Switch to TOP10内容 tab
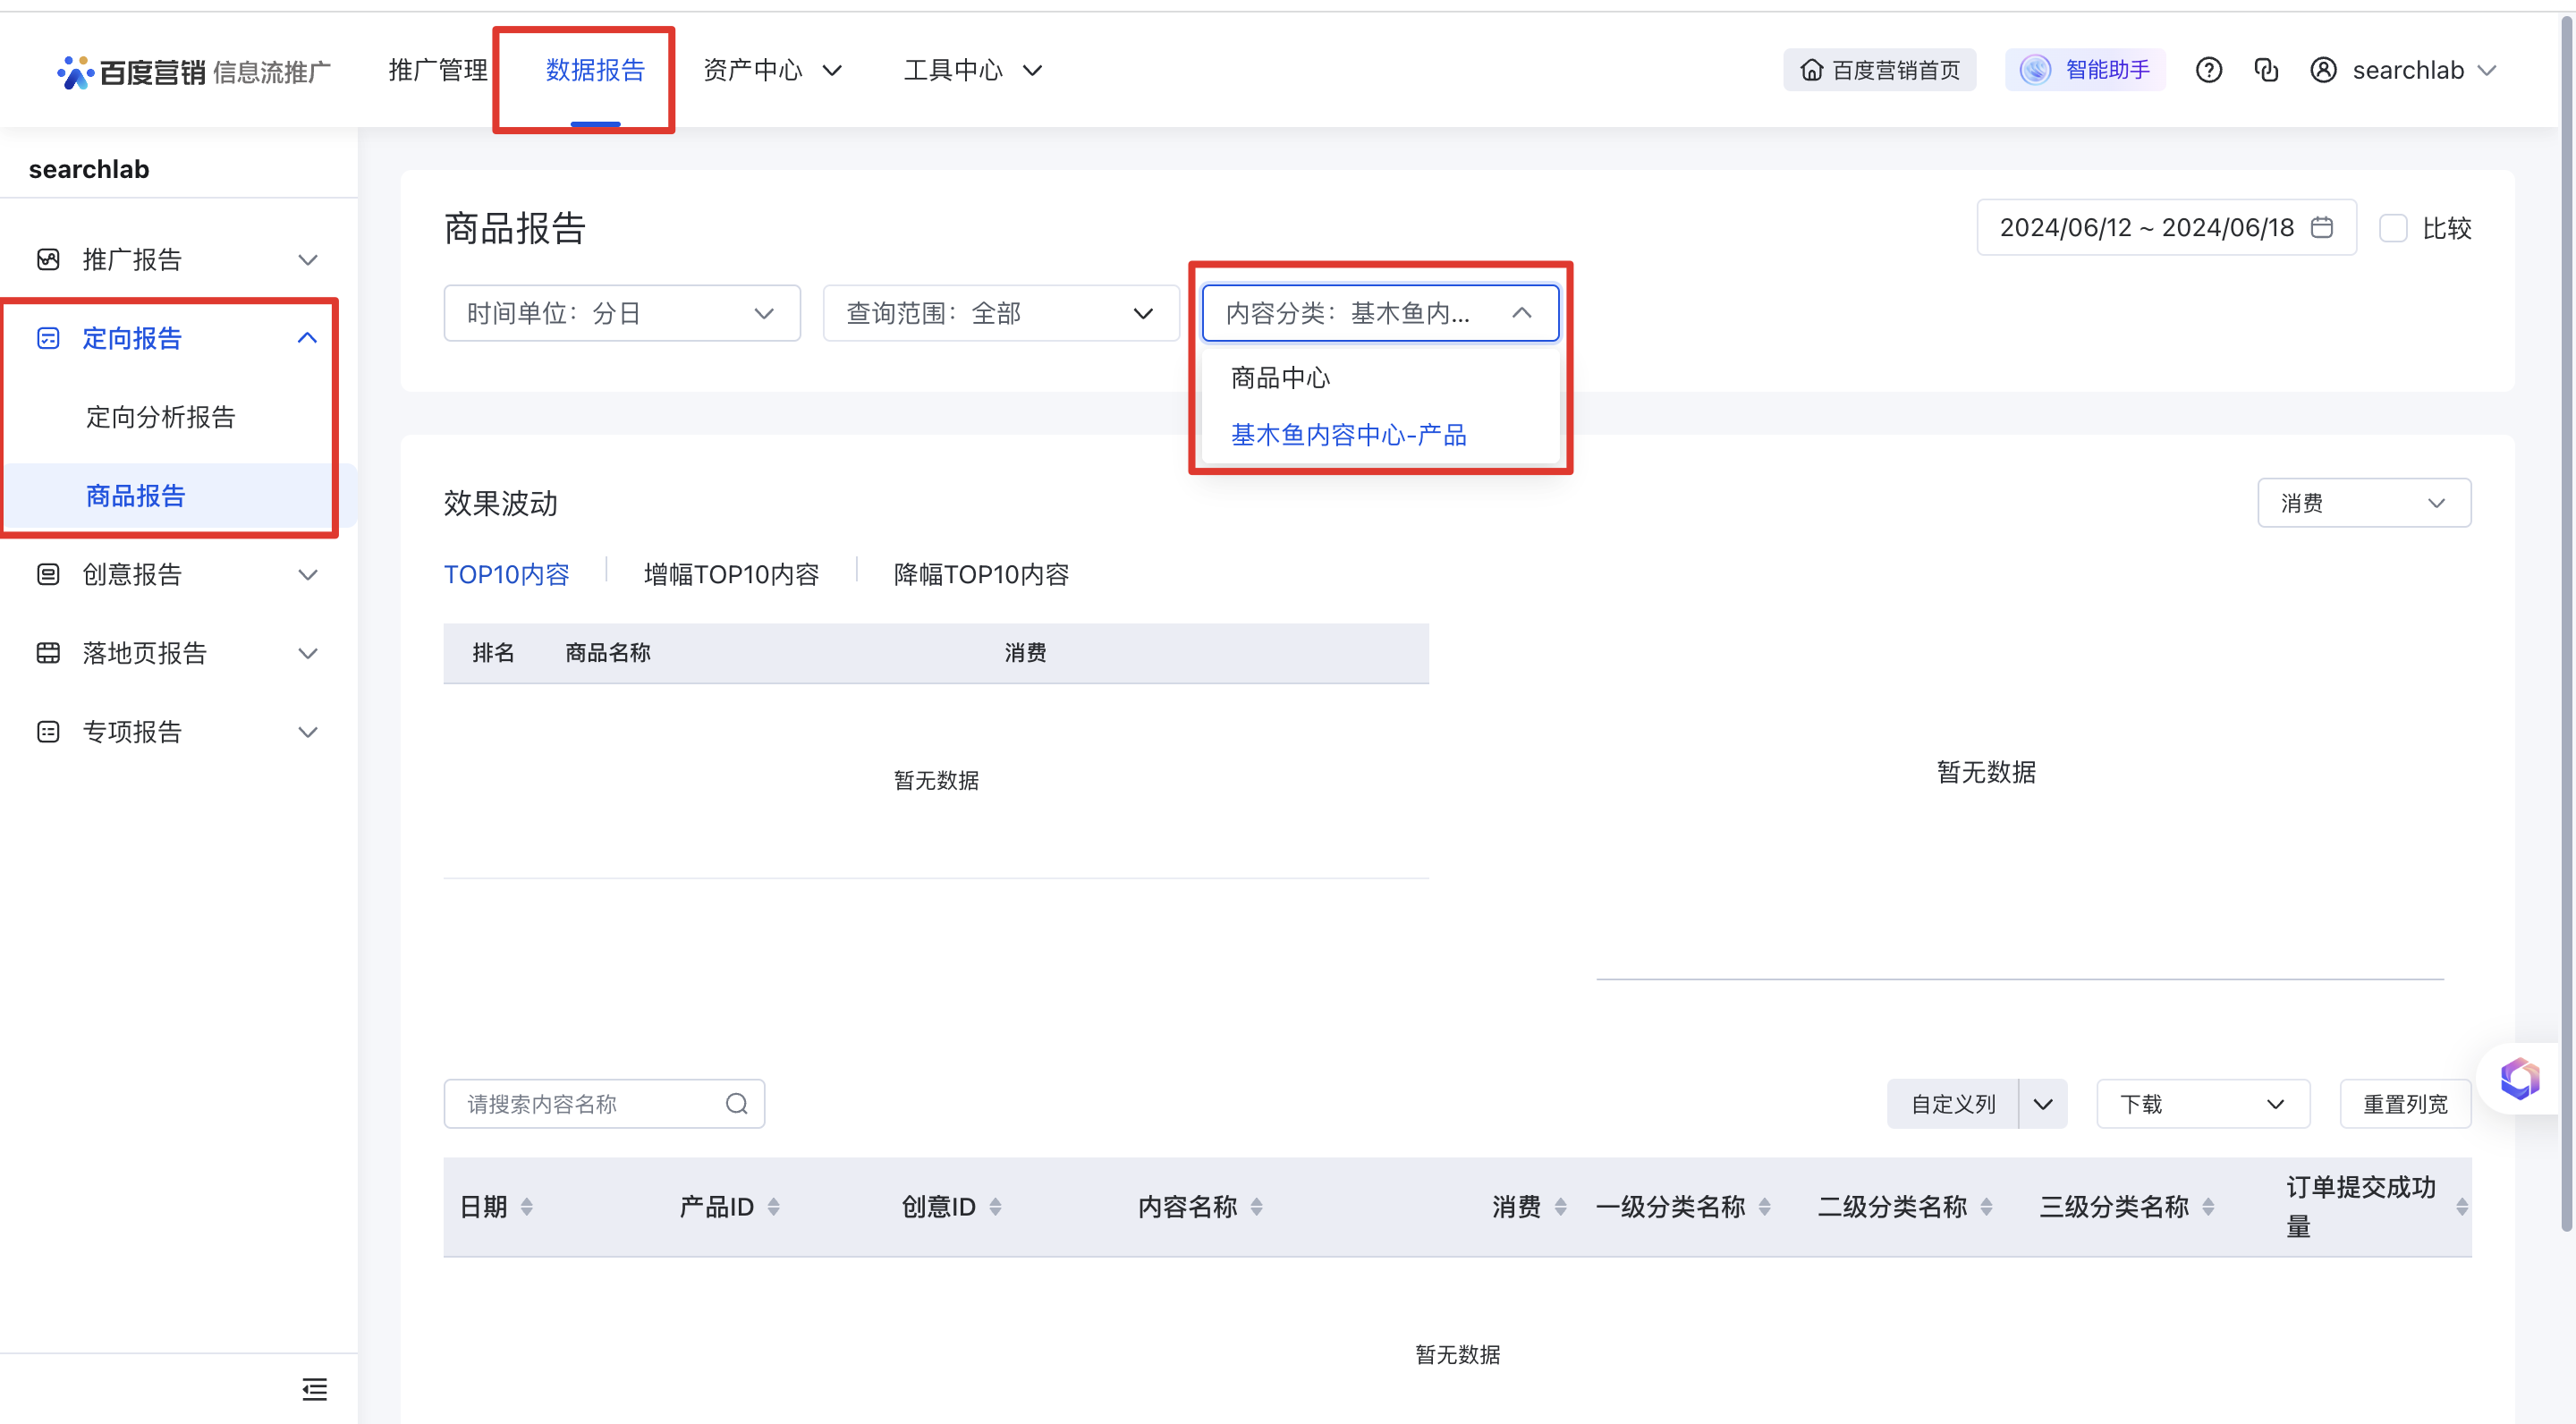 click(x=506, y=574)
